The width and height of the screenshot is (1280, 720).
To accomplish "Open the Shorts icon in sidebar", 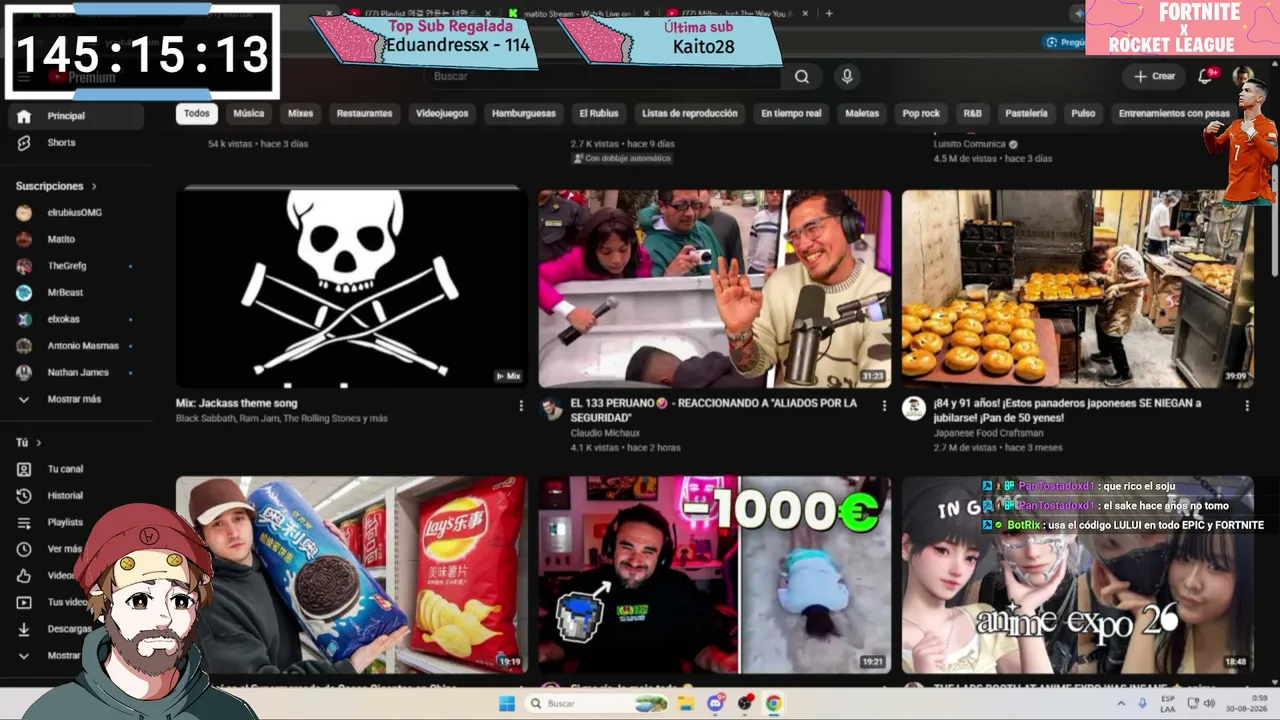I will click(x=24, y=143).
